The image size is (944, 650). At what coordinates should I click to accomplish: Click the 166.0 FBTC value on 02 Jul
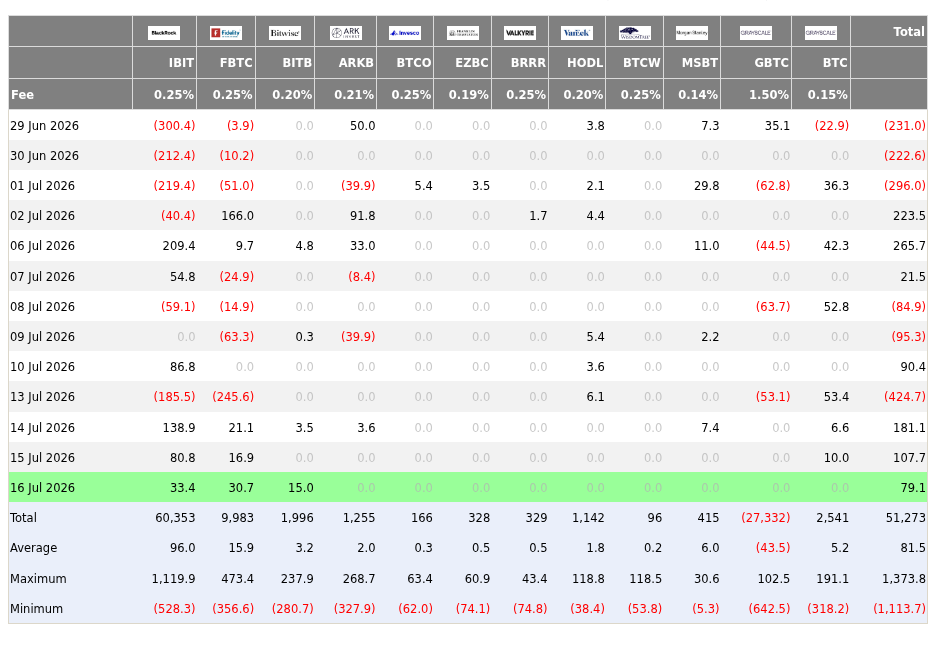(238, 216)
